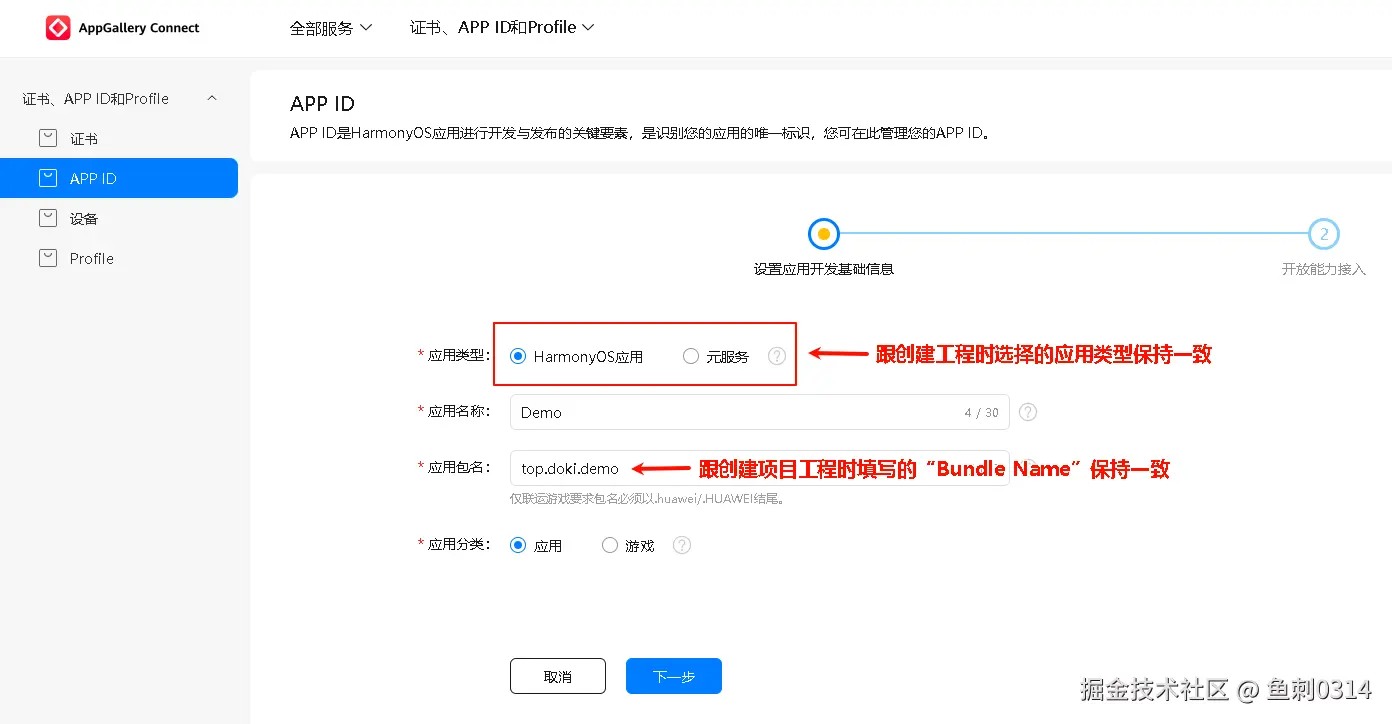Open the 全部服务 dropdown menu
This screenshot has height=724, width=1392.
[x=331, y=28]
